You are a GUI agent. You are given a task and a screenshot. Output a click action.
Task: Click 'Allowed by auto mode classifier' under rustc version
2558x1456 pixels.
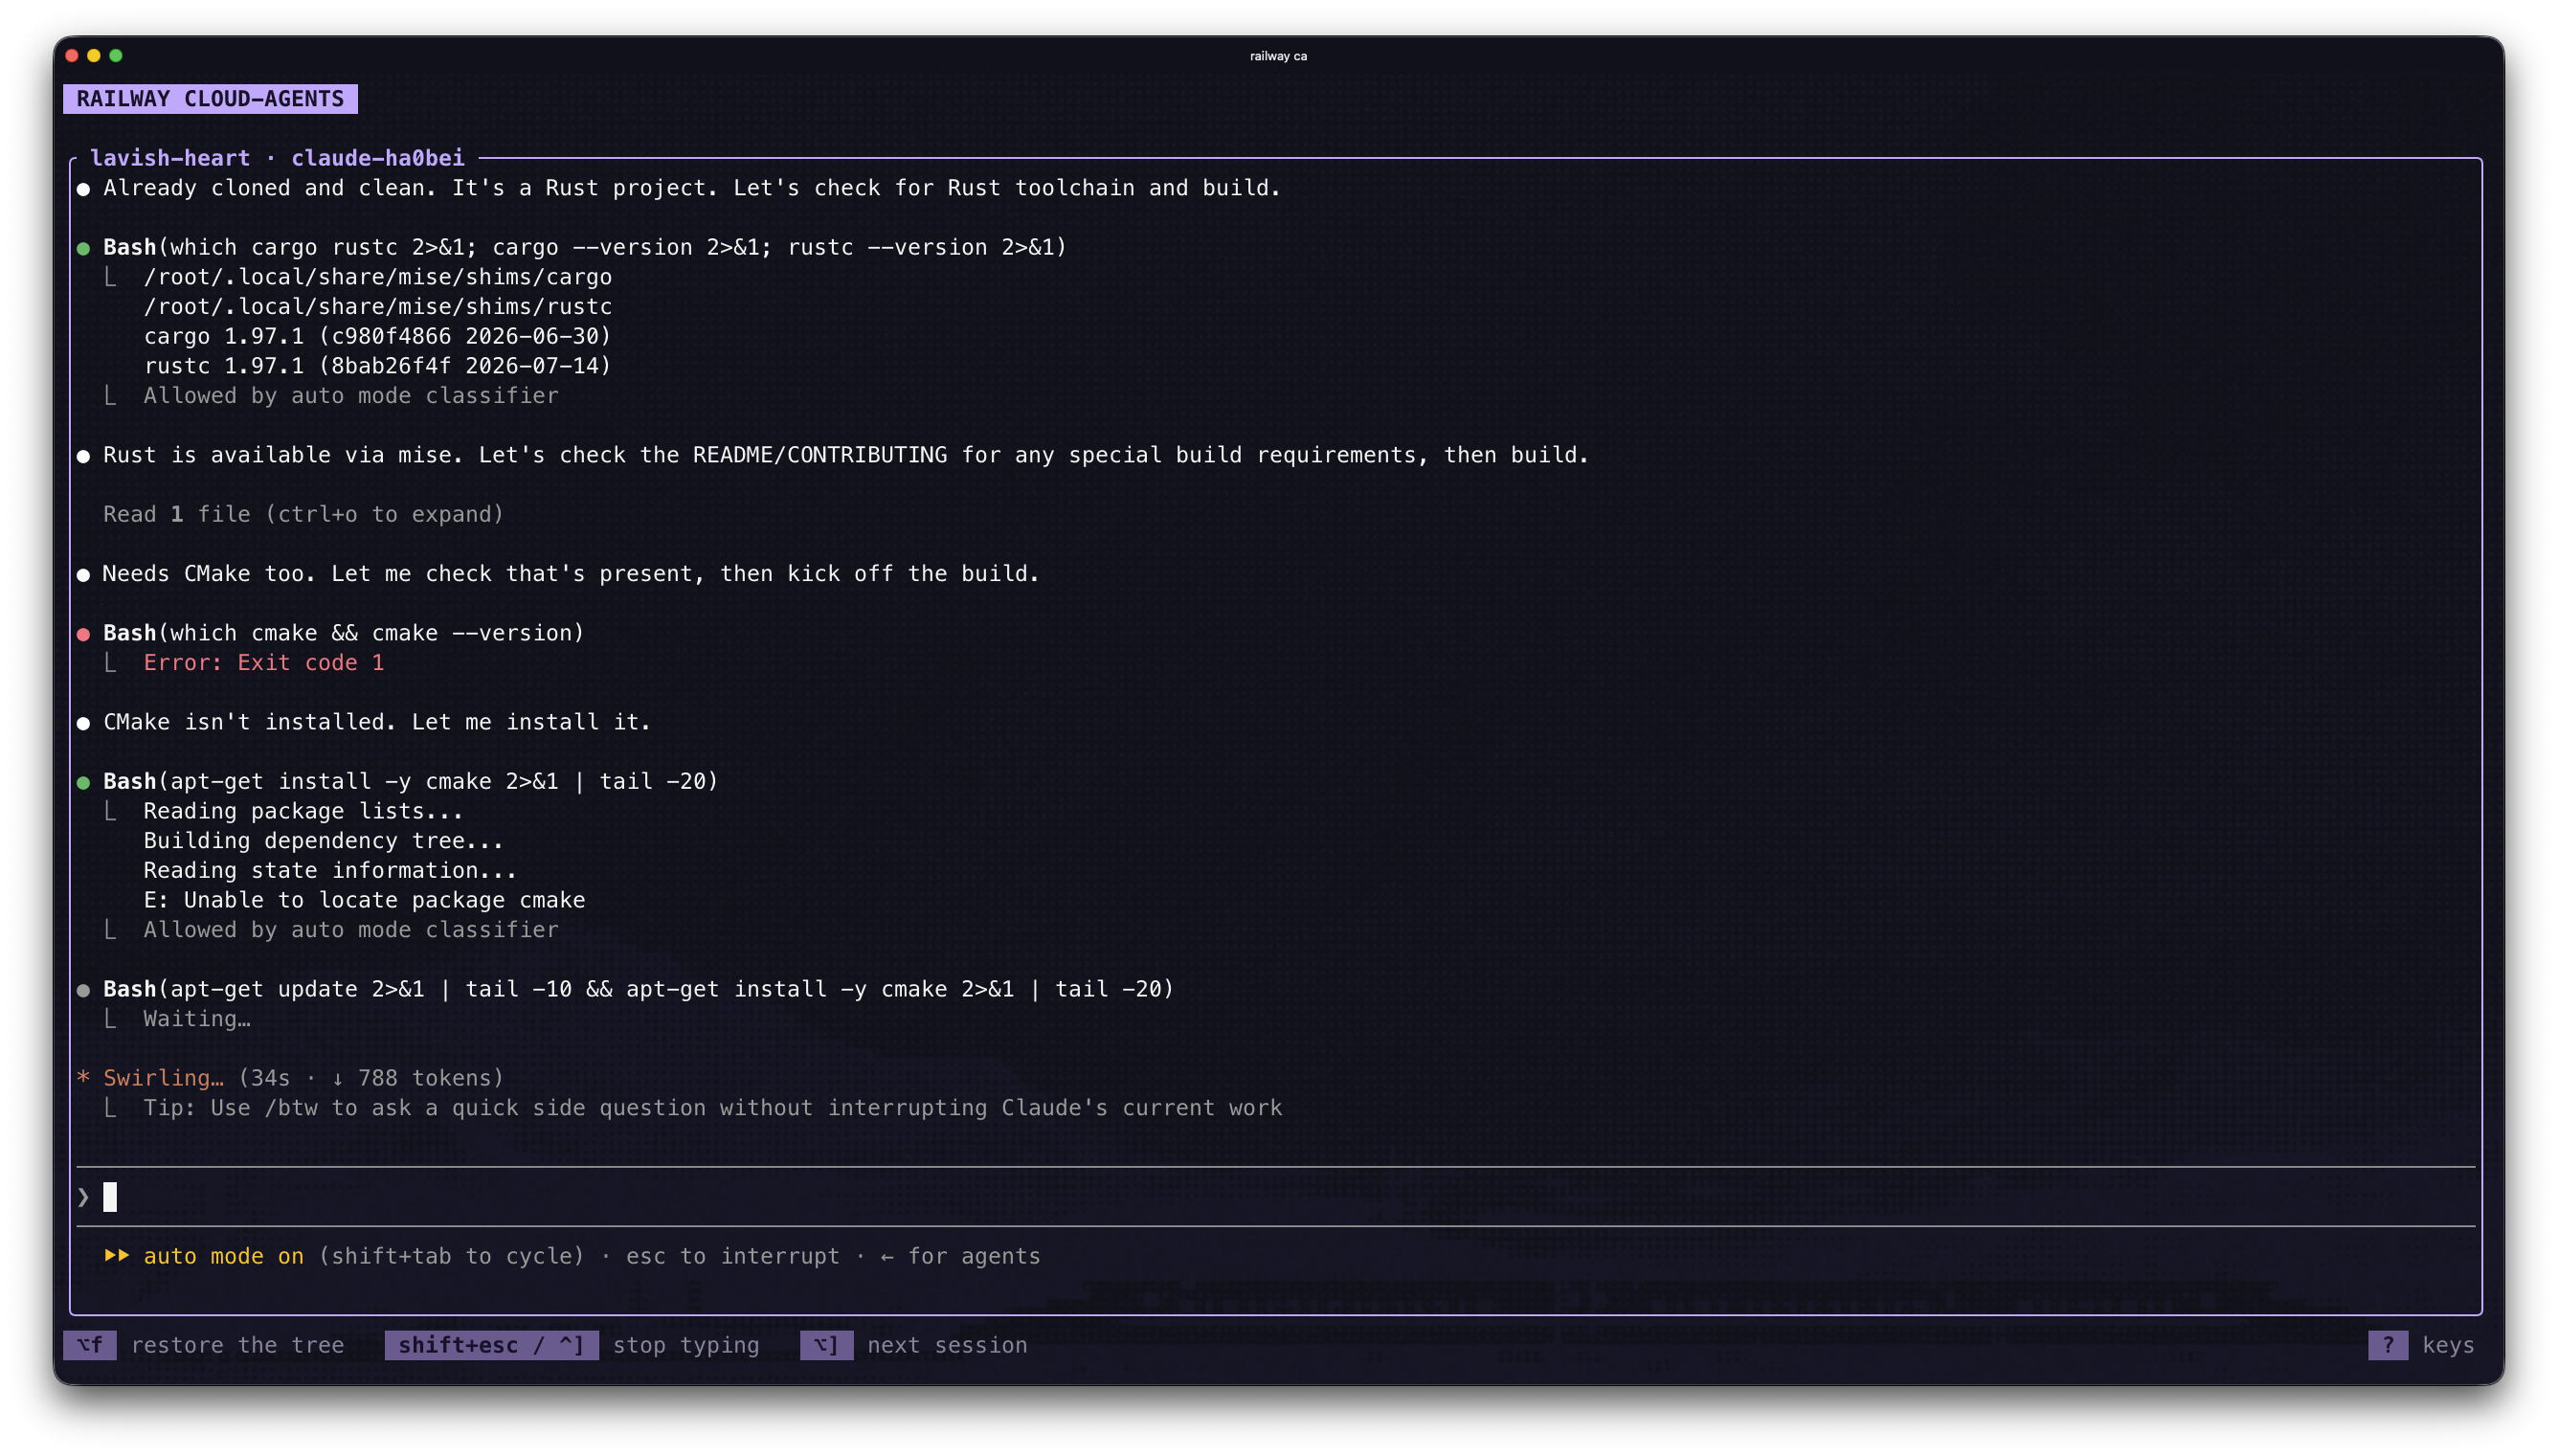(350, 396)
